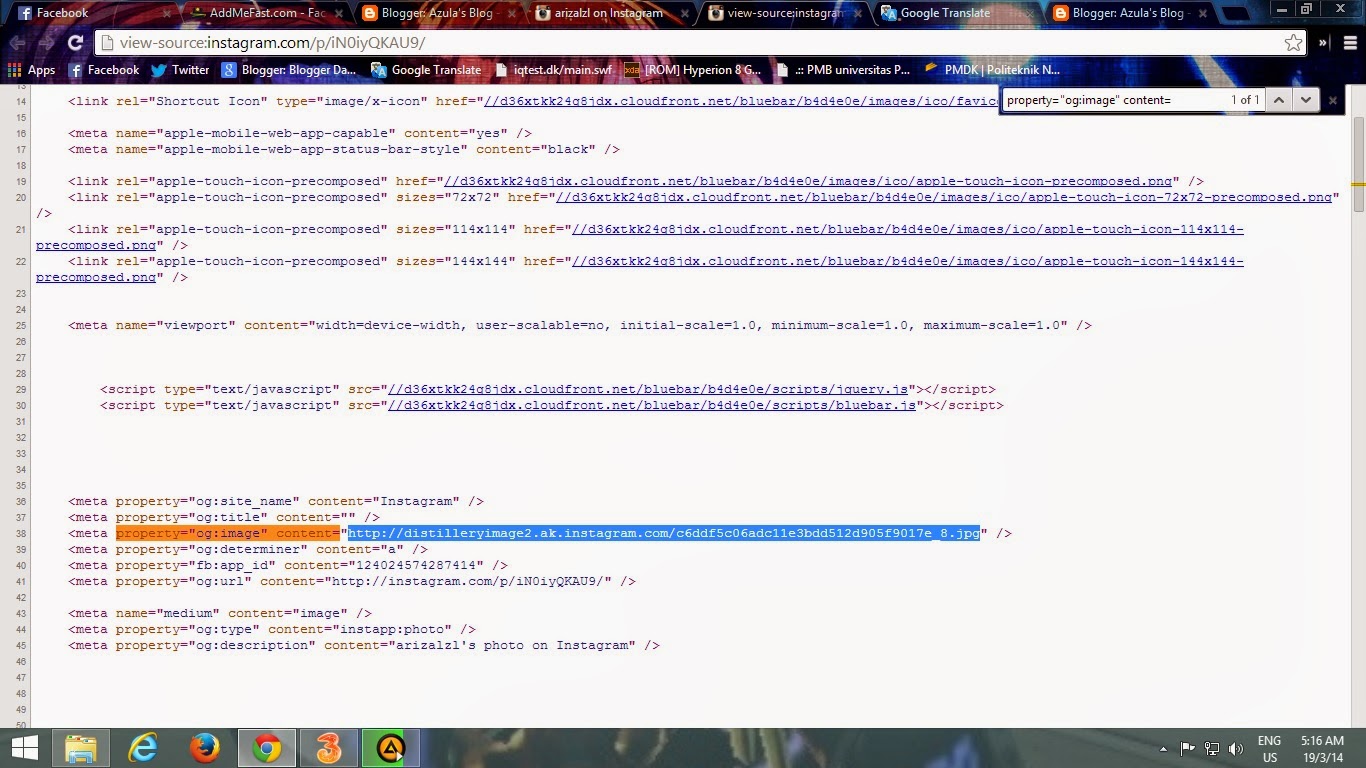Switch to Blogger tab after Google Translate tab
The width and height of the screenshot is (1366, 768).
pyautogui.click(x=1129, y=13)
